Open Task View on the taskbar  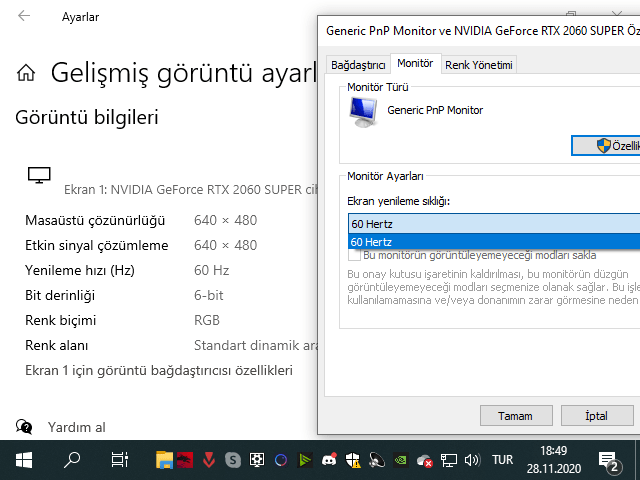(x=120, y=460)
